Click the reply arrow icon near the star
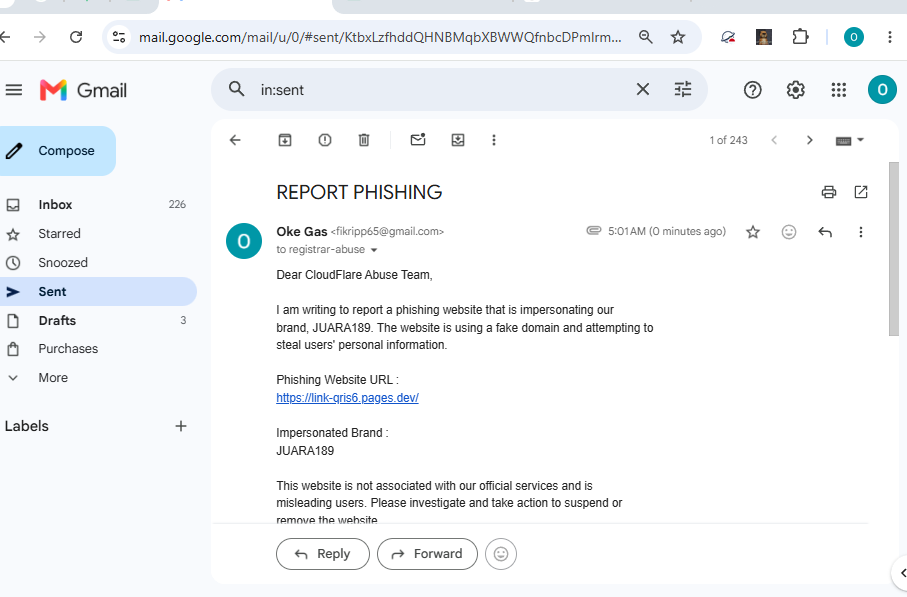 [x=825, y=232]
